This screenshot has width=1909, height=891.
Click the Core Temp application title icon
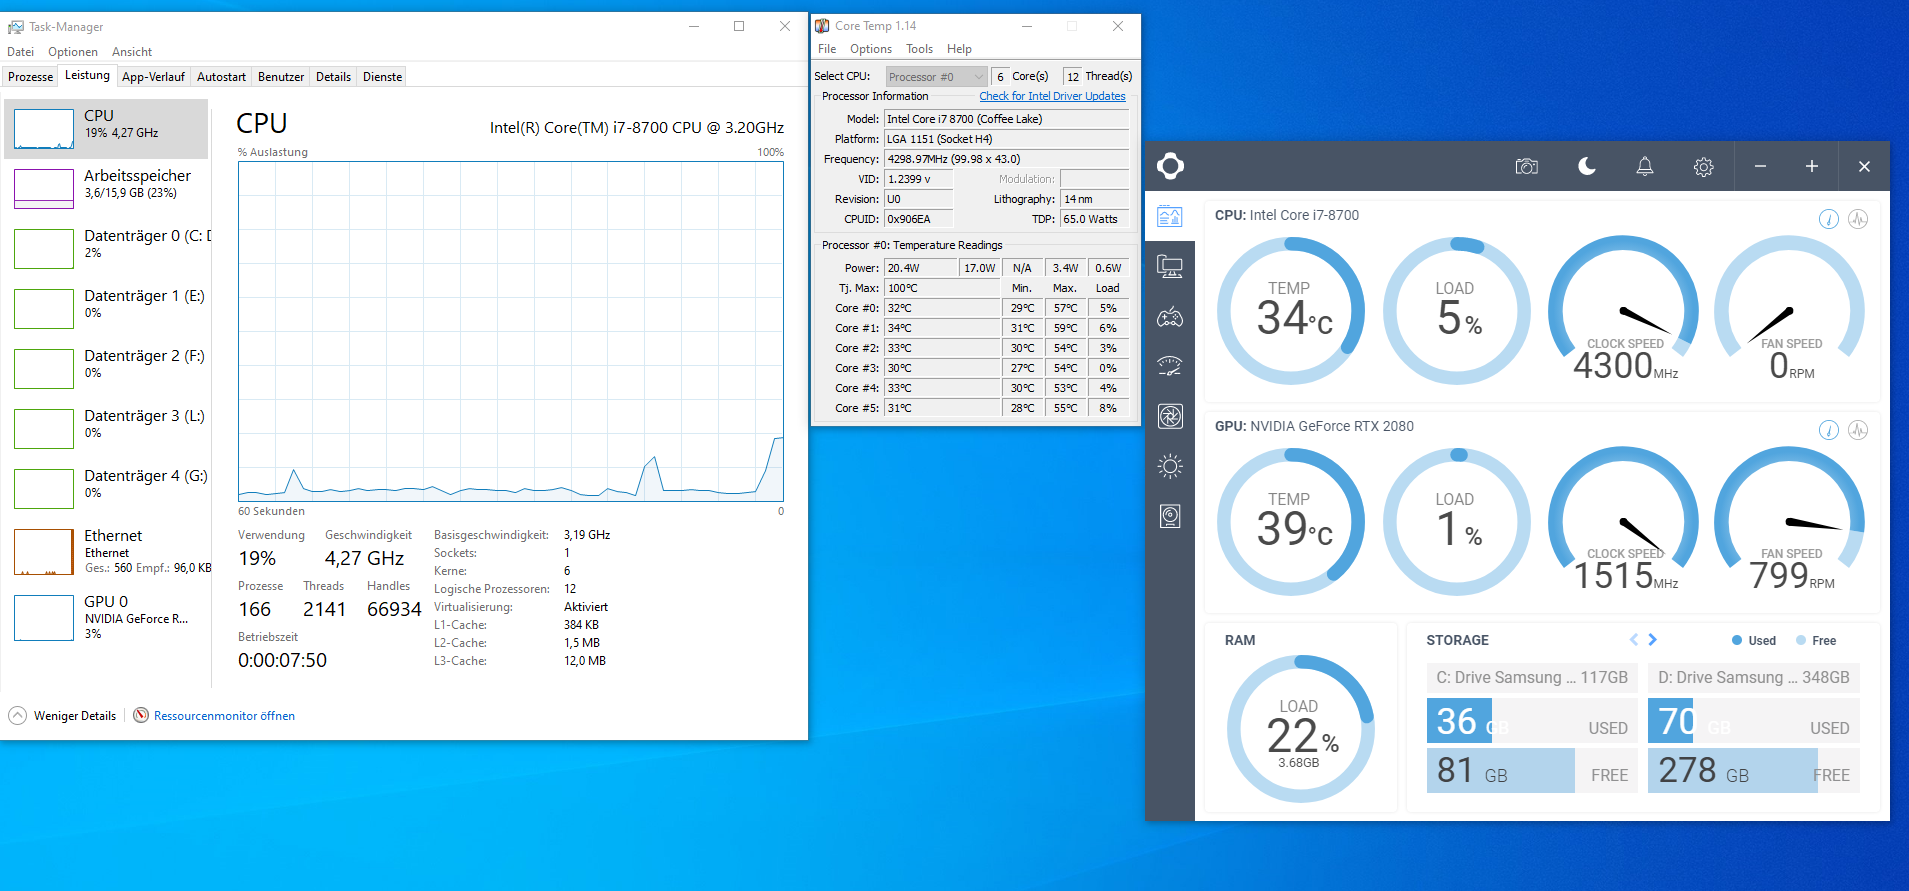click(822, 26)
